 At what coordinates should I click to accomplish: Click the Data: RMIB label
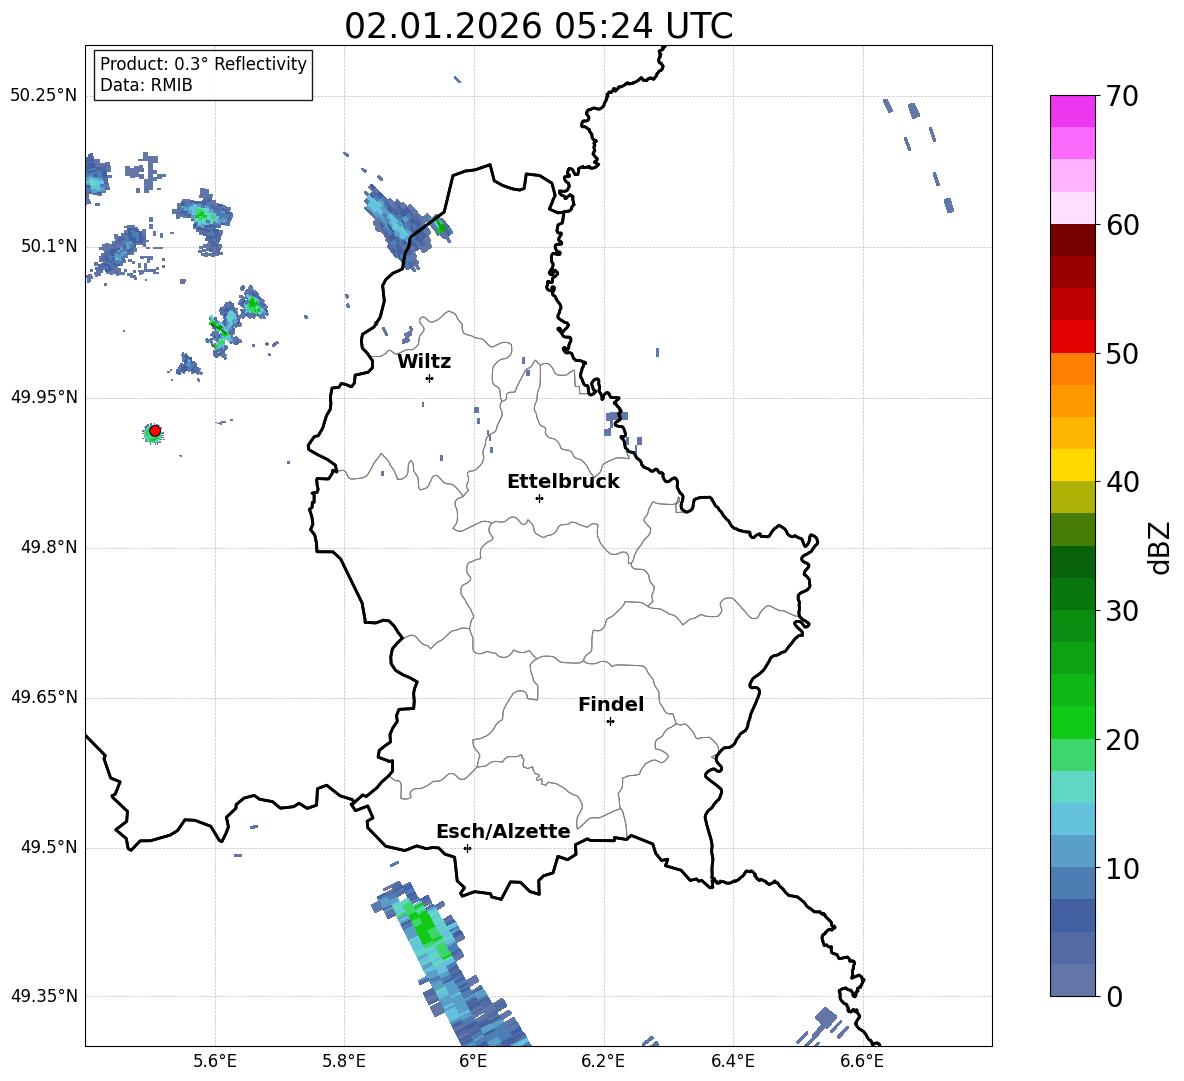(146, 85)
